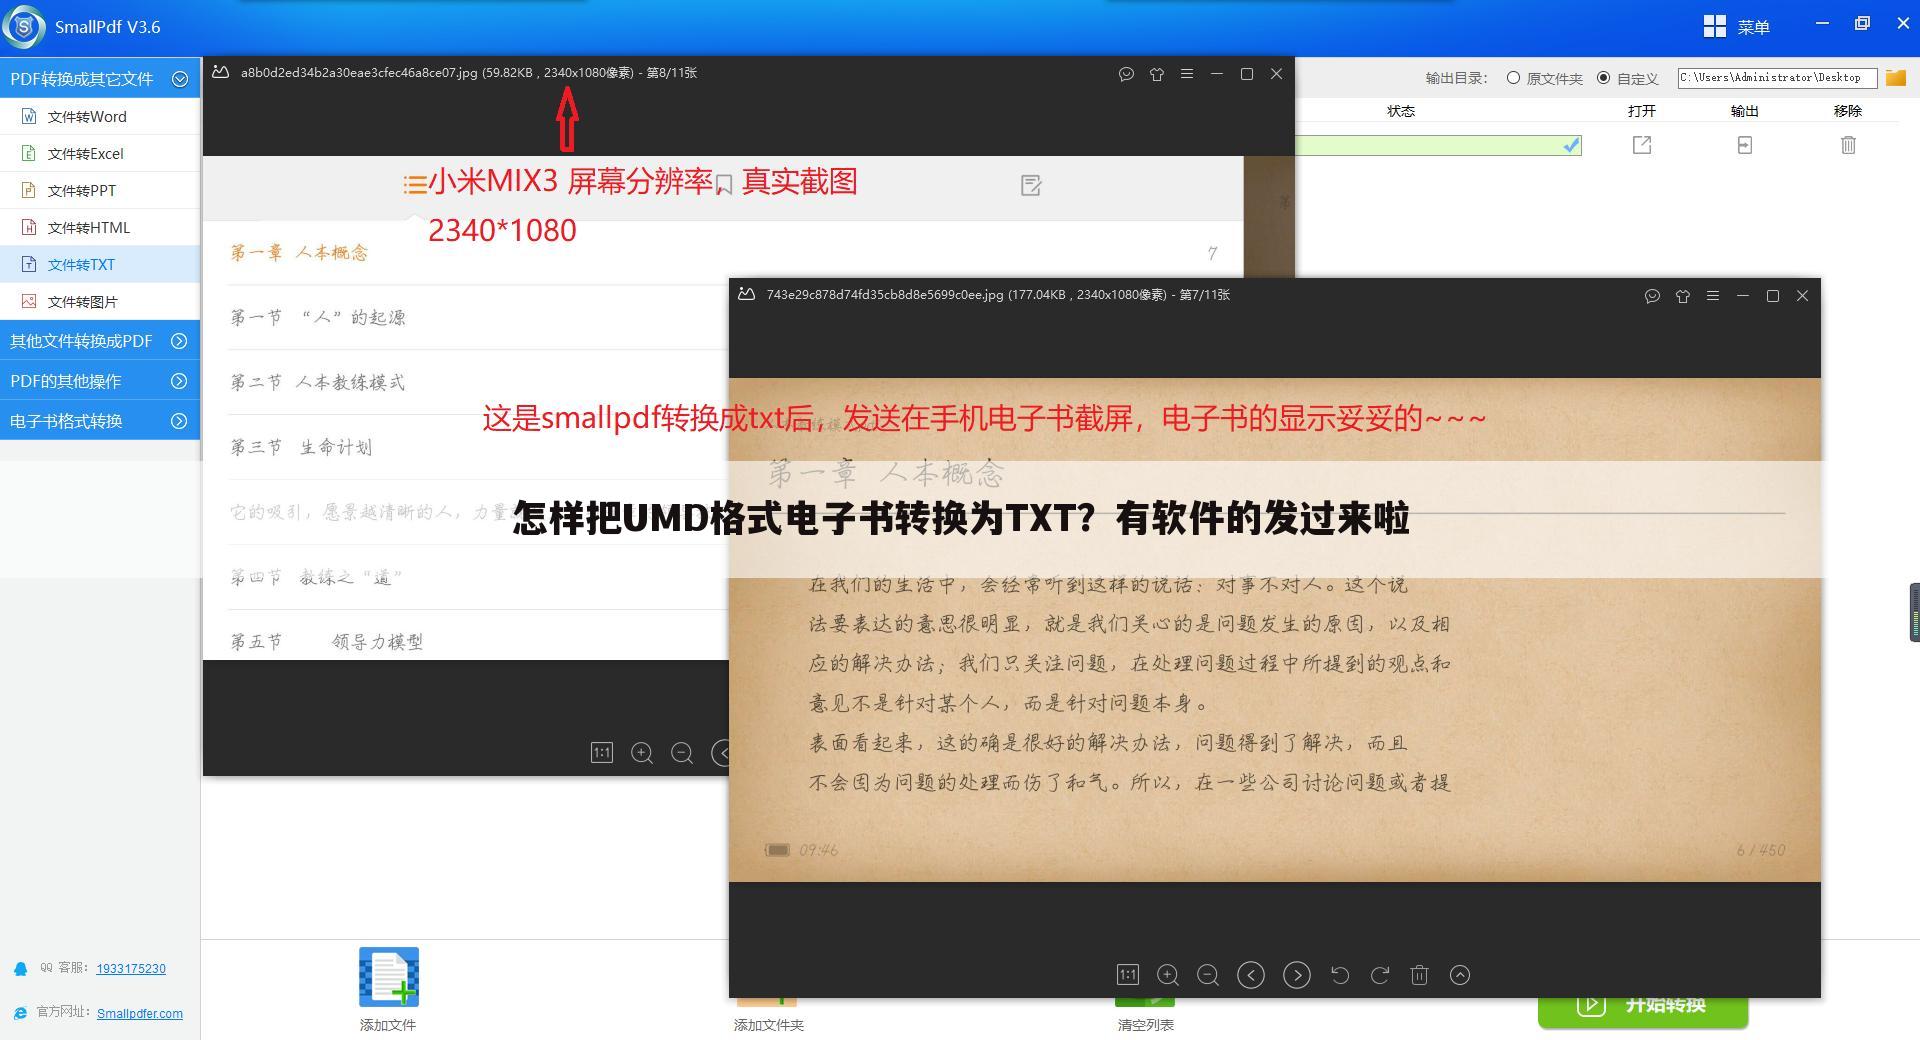Select 文件转Word conversion option
This screenshot has width=1920, height=1040.
100,116
